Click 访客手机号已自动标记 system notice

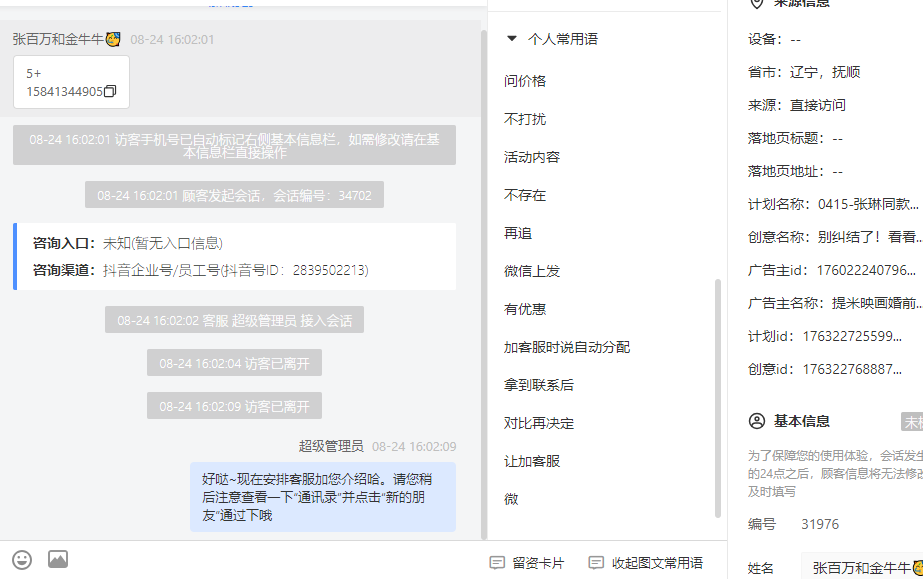234,145
